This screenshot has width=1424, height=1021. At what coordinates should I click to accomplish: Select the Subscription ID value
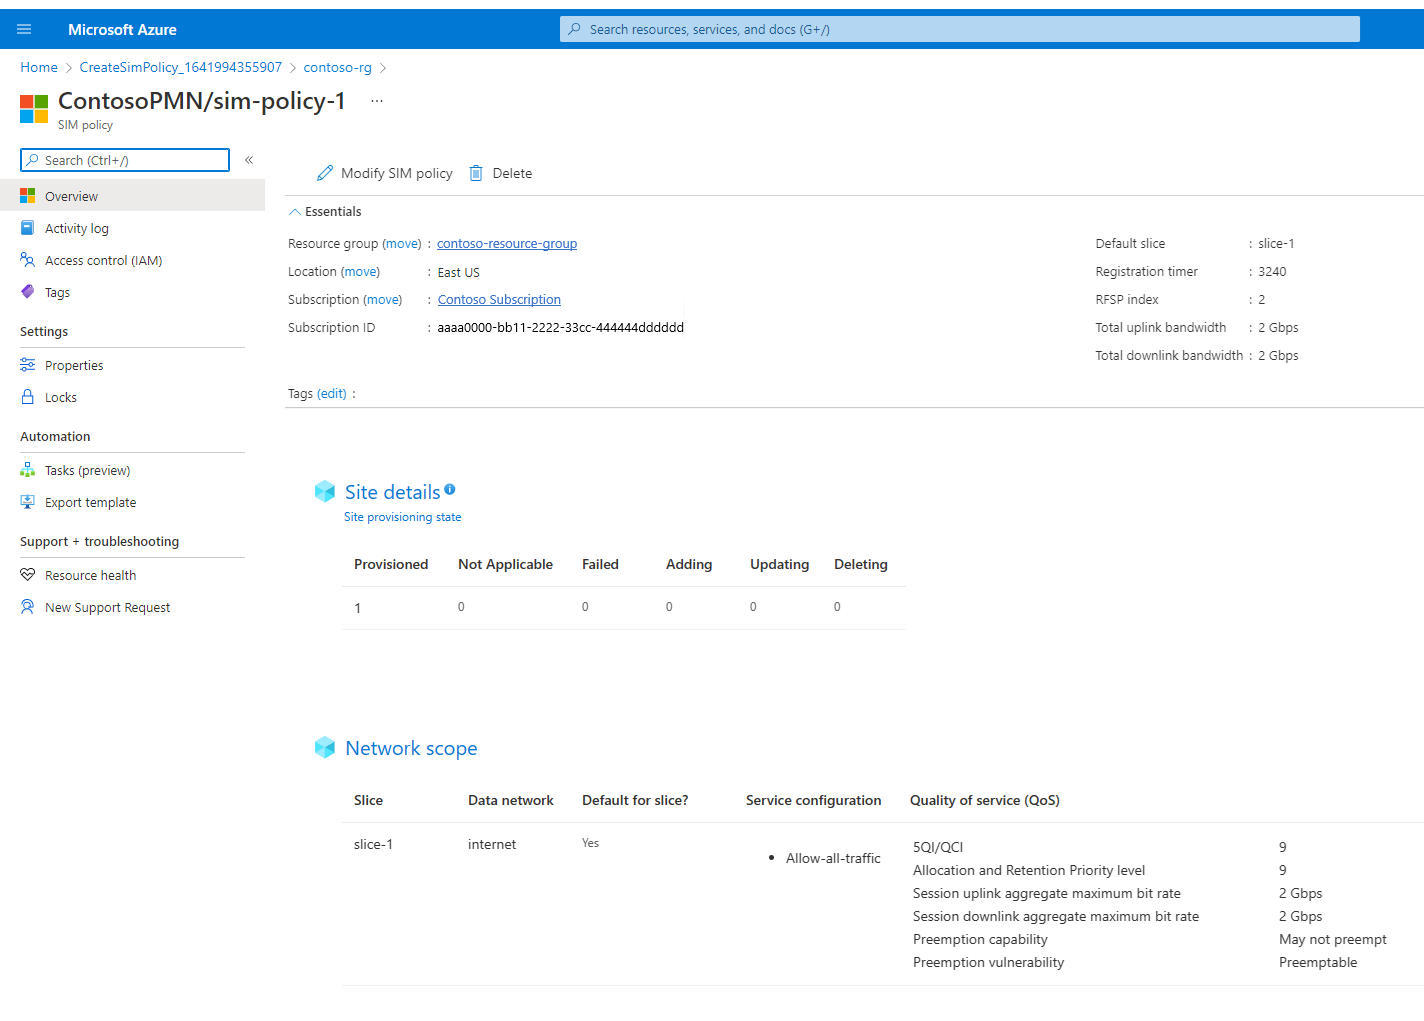[x=560, y=327]
